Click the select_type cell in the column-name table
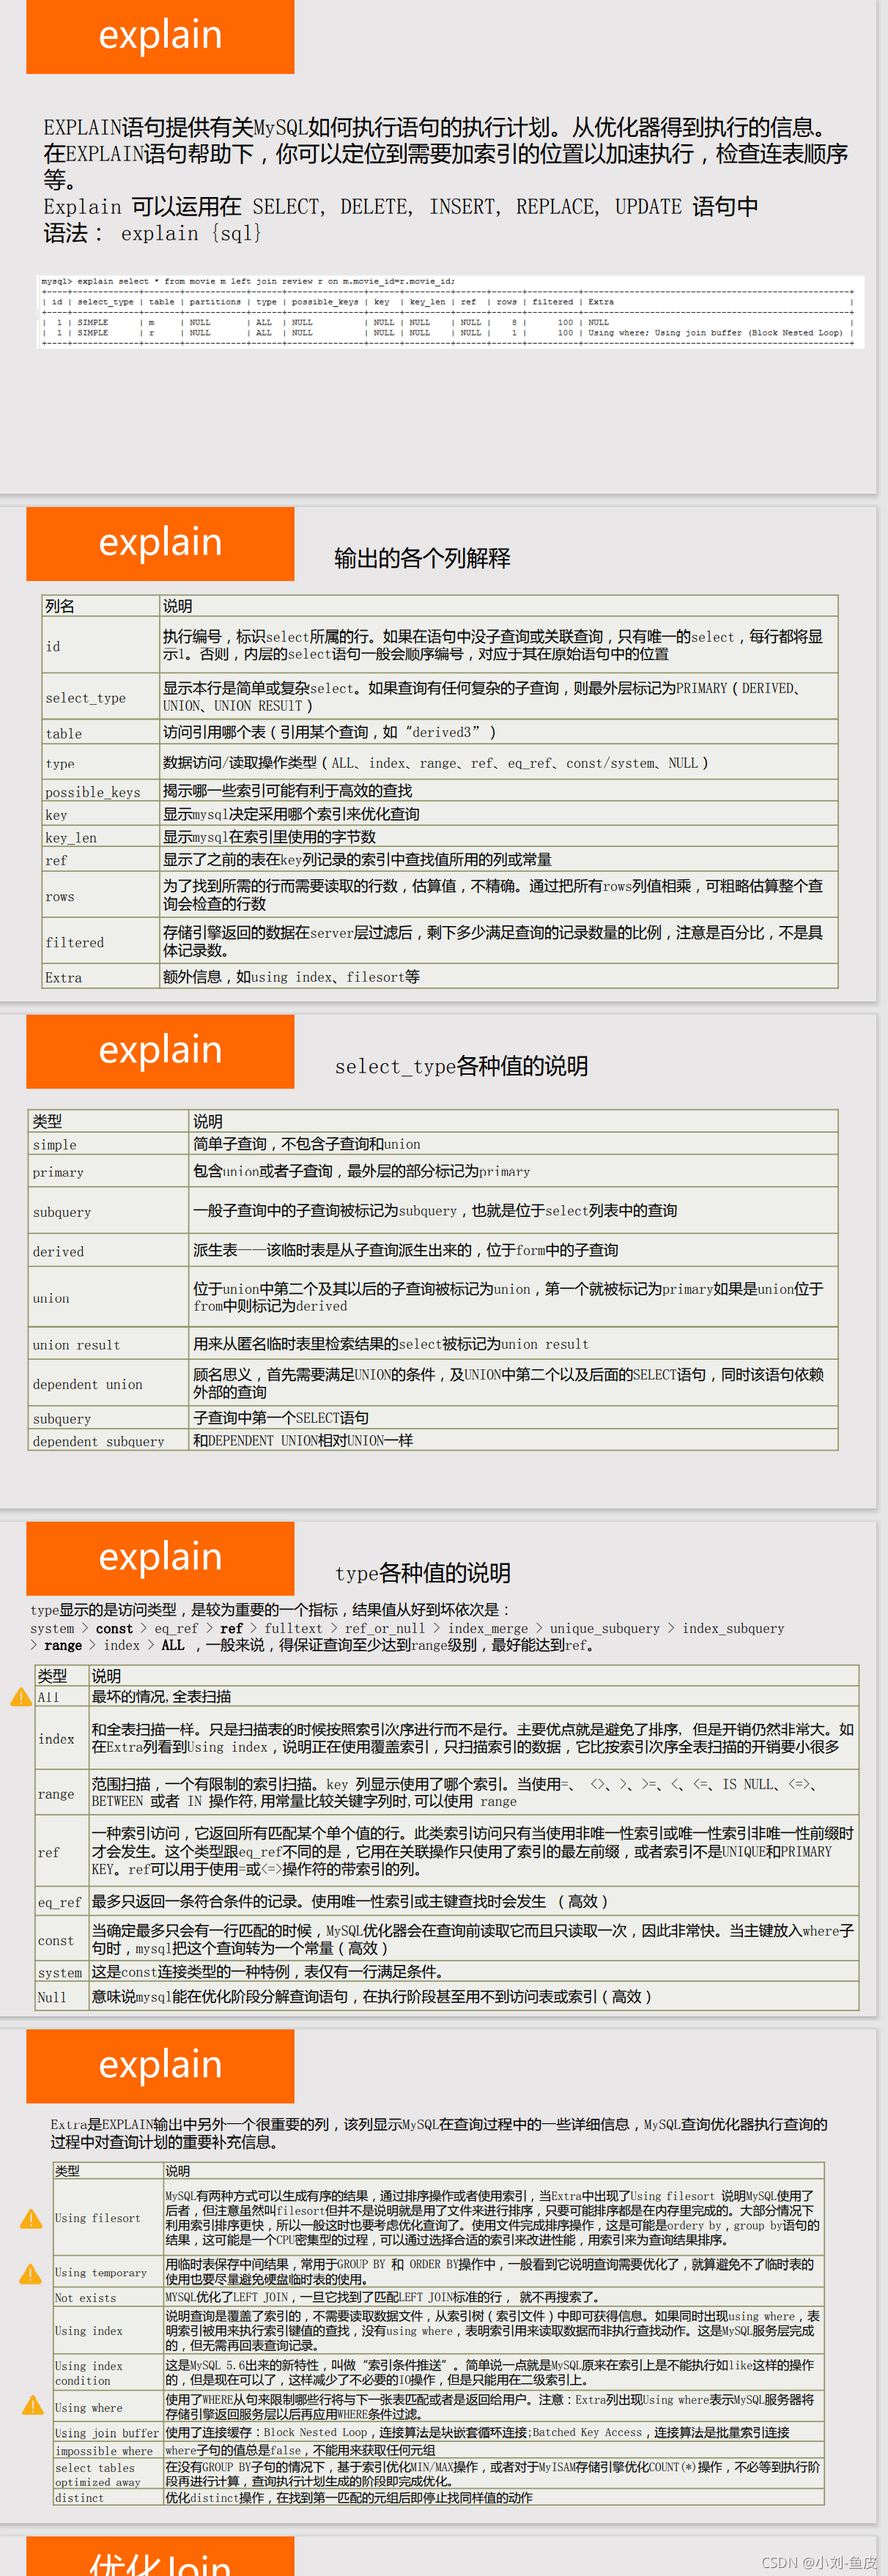 tap(101, 697)
